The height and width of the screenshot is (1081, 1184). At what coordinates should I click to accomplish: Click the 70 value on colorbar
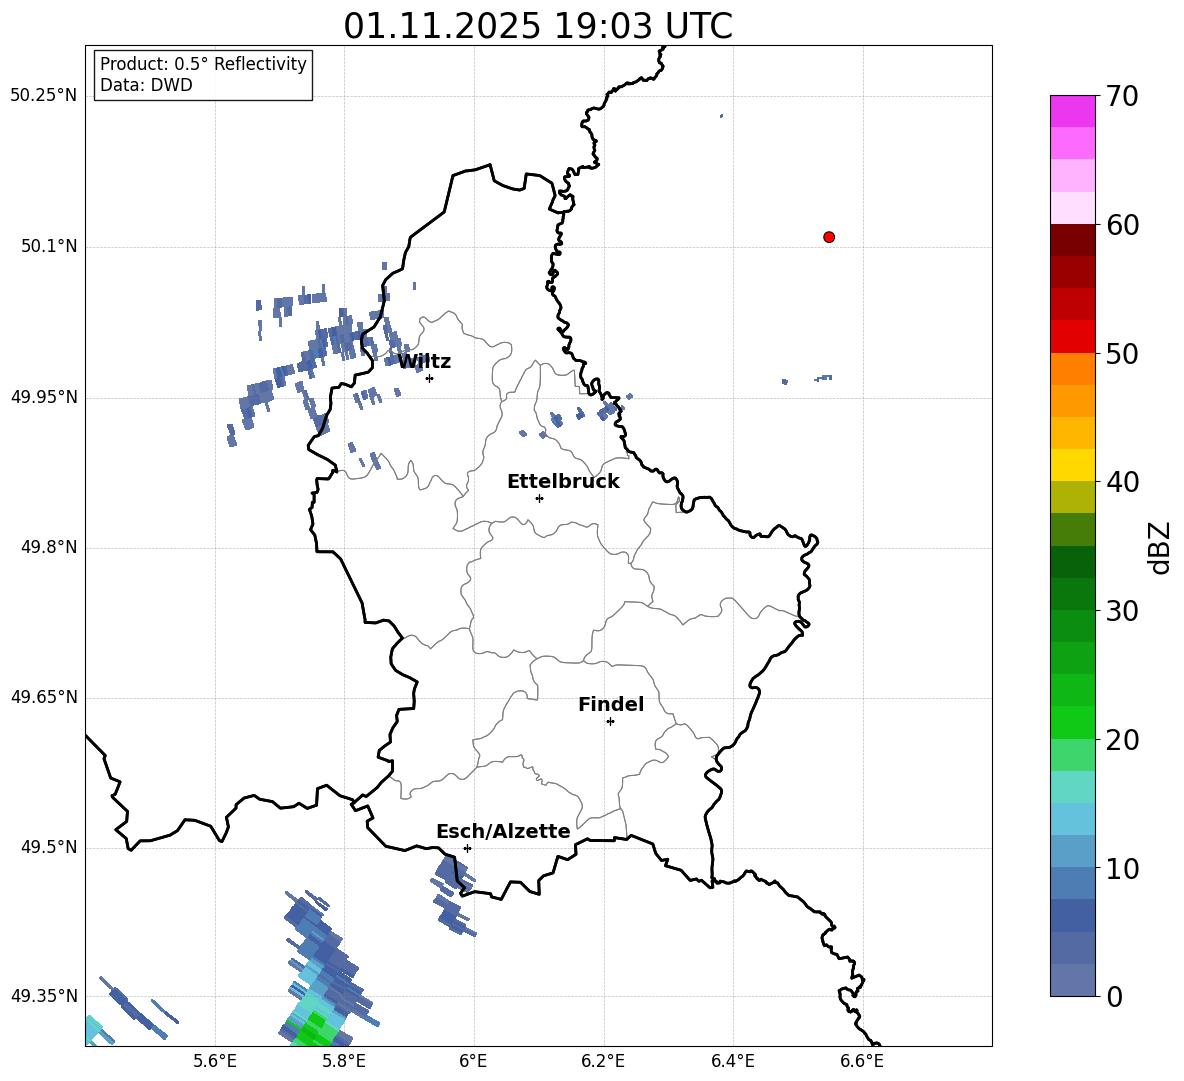pos(1122,97)
